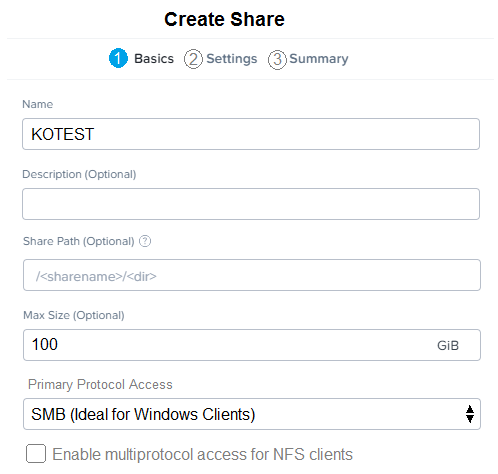This screenshot has width=498, height=474.
Task: Click the step 2 circle icon
Action: 193,59
